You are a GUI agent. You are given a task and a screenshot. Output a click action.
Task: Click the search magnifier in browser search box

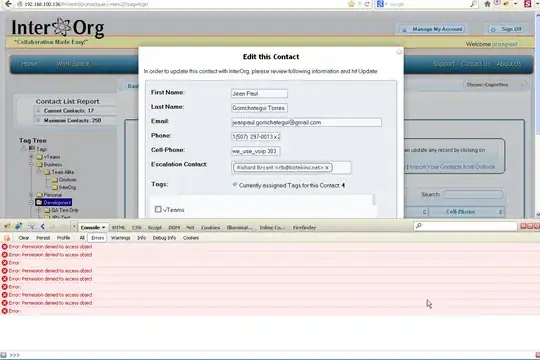click(474, 4)
